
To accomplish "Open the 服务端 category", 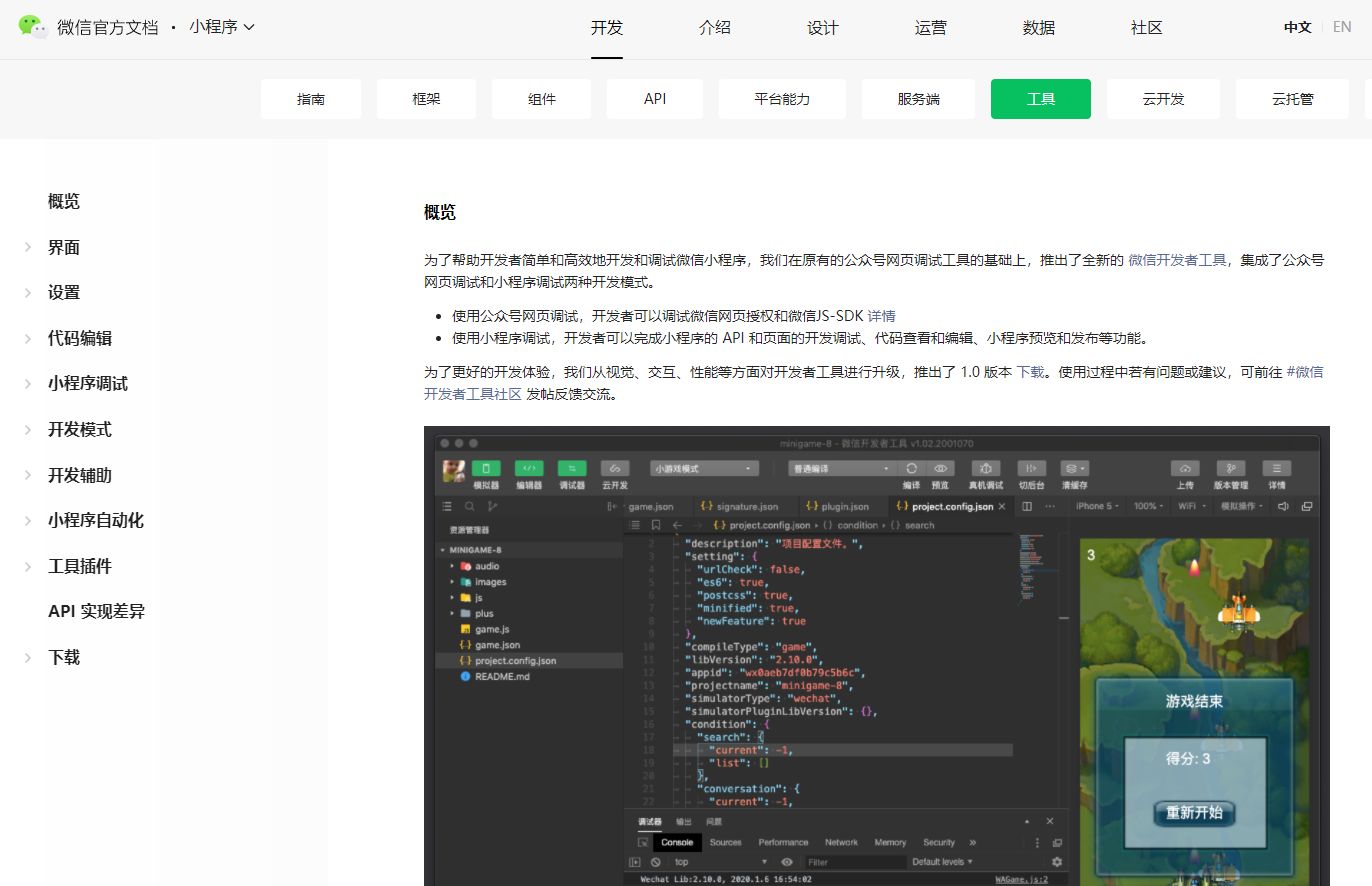I will coord(918,99).
